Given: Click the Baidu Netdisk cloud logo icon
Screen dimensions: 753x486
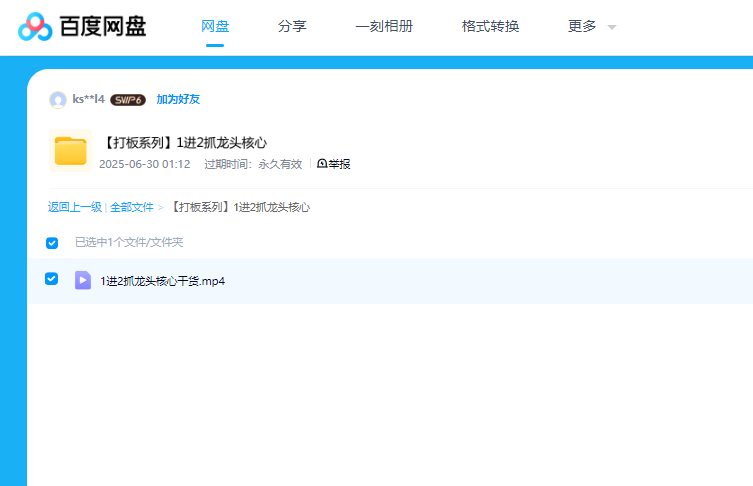Looking at the screenshot, I should (36, 27).
